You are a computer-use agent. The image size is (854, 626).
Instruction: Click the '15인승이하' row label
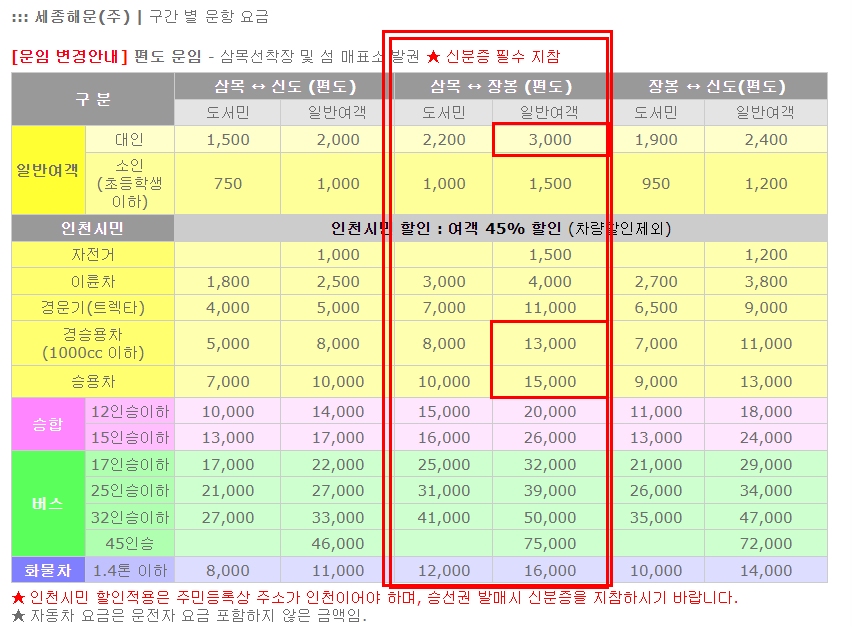130,437
